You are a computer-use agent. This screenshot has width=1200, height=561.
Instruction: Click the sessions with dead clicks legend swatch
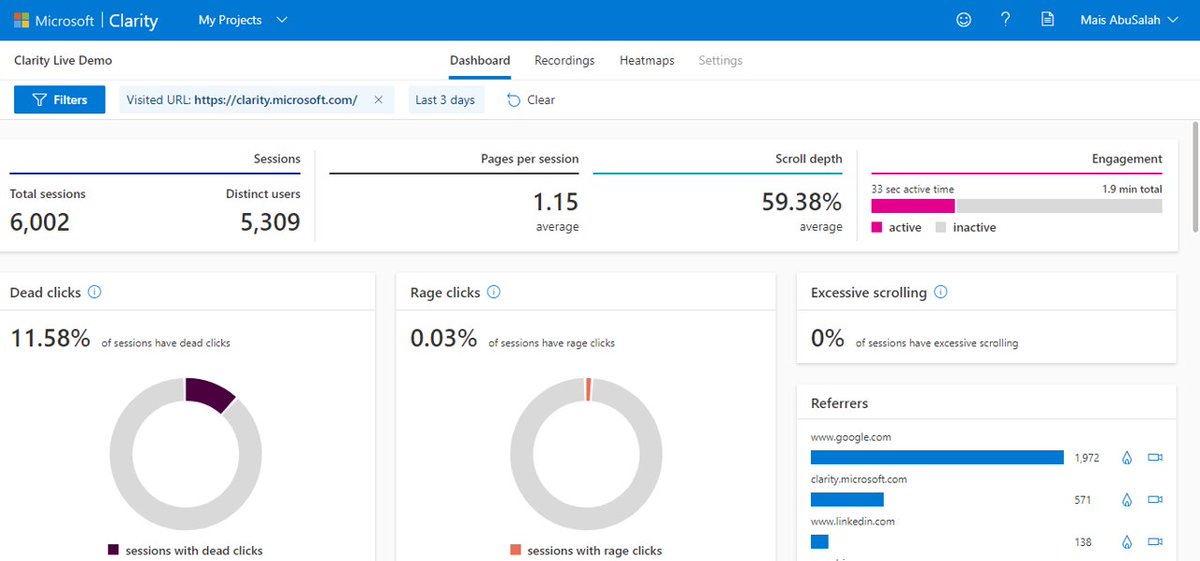[x=113, y=550]
